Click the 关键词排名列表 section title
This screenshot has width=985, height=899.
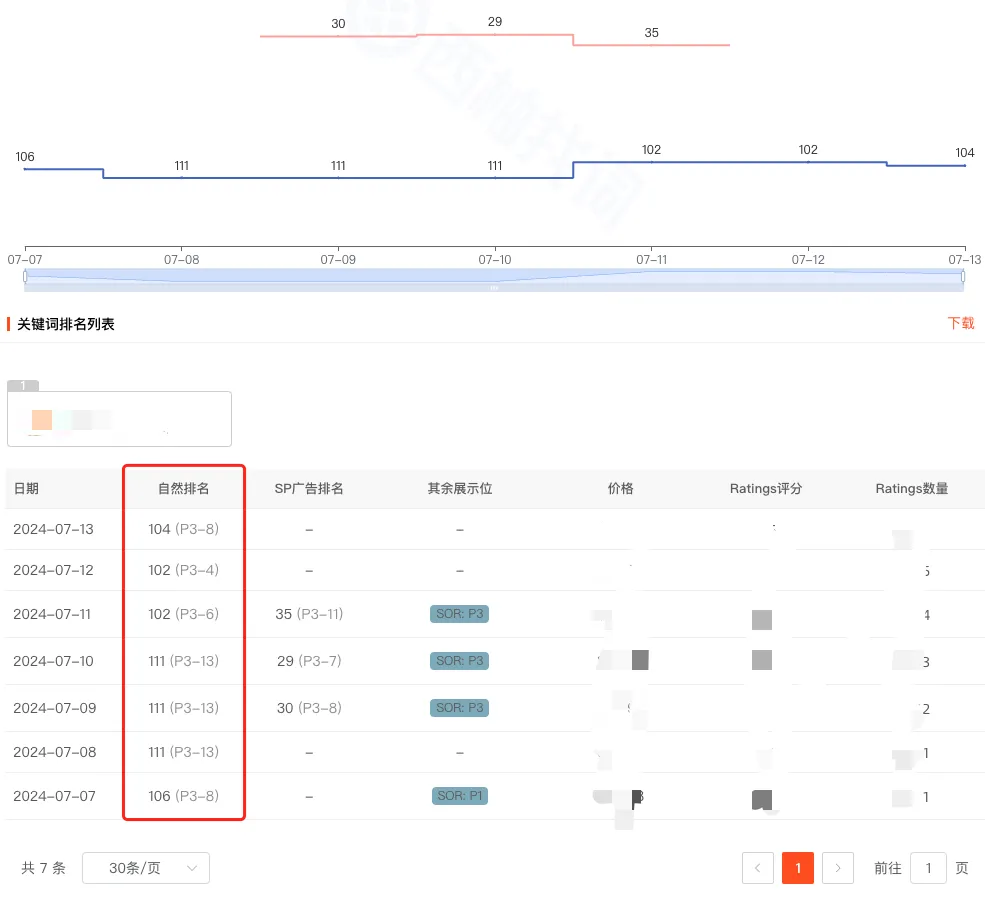pyautogui.click(x=65, y=324)
